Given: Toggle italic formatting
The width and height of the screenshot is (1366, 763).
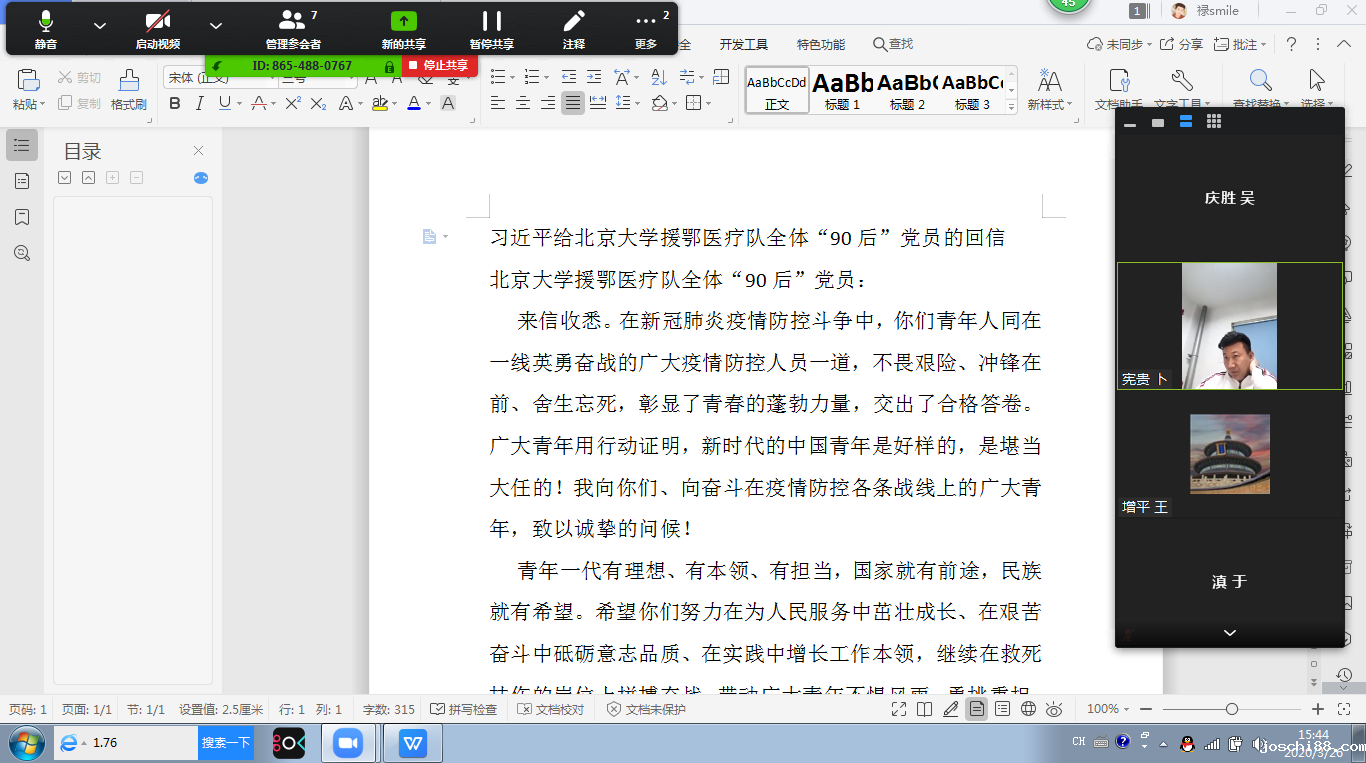Looking at the screenshot, I should coord(200,103).
